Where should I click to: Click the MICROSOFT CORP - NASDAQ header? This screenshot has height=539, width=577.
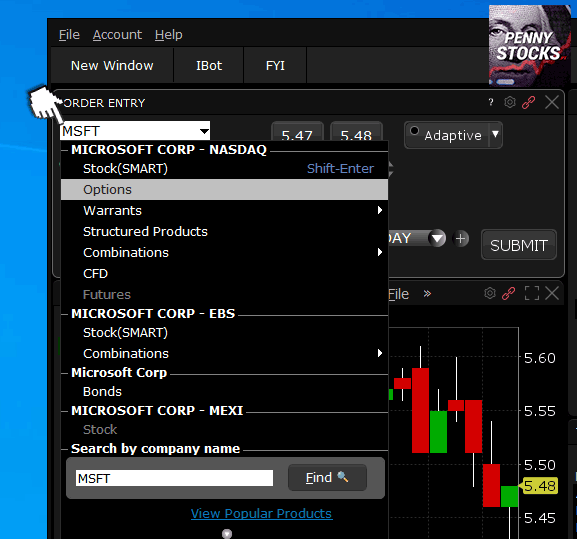click(x=169, y=149)
